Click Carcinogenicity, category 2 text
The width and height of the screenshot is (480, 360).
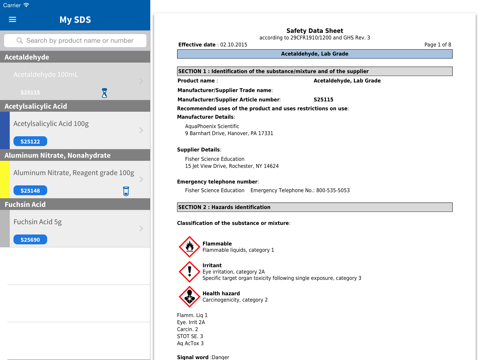[235, 300]
